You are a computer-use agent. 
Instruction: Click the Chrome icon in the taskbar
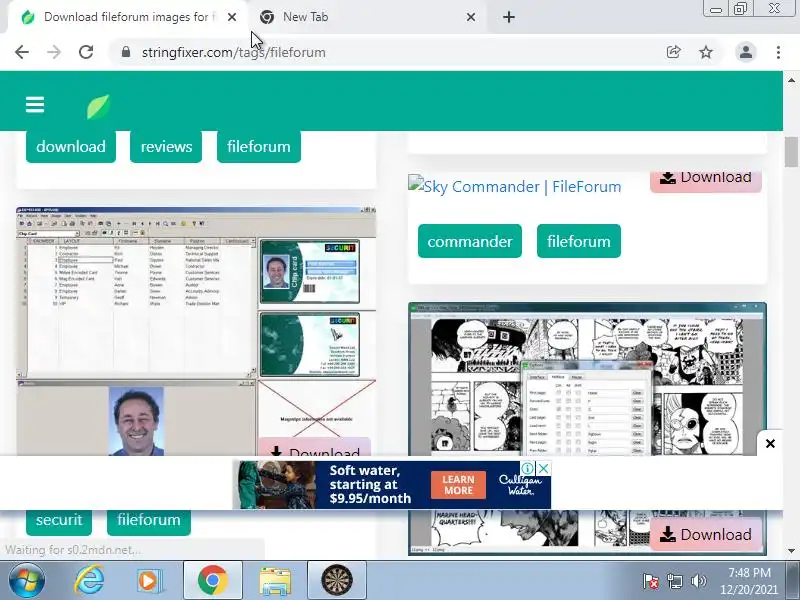[x=212, y=581]
